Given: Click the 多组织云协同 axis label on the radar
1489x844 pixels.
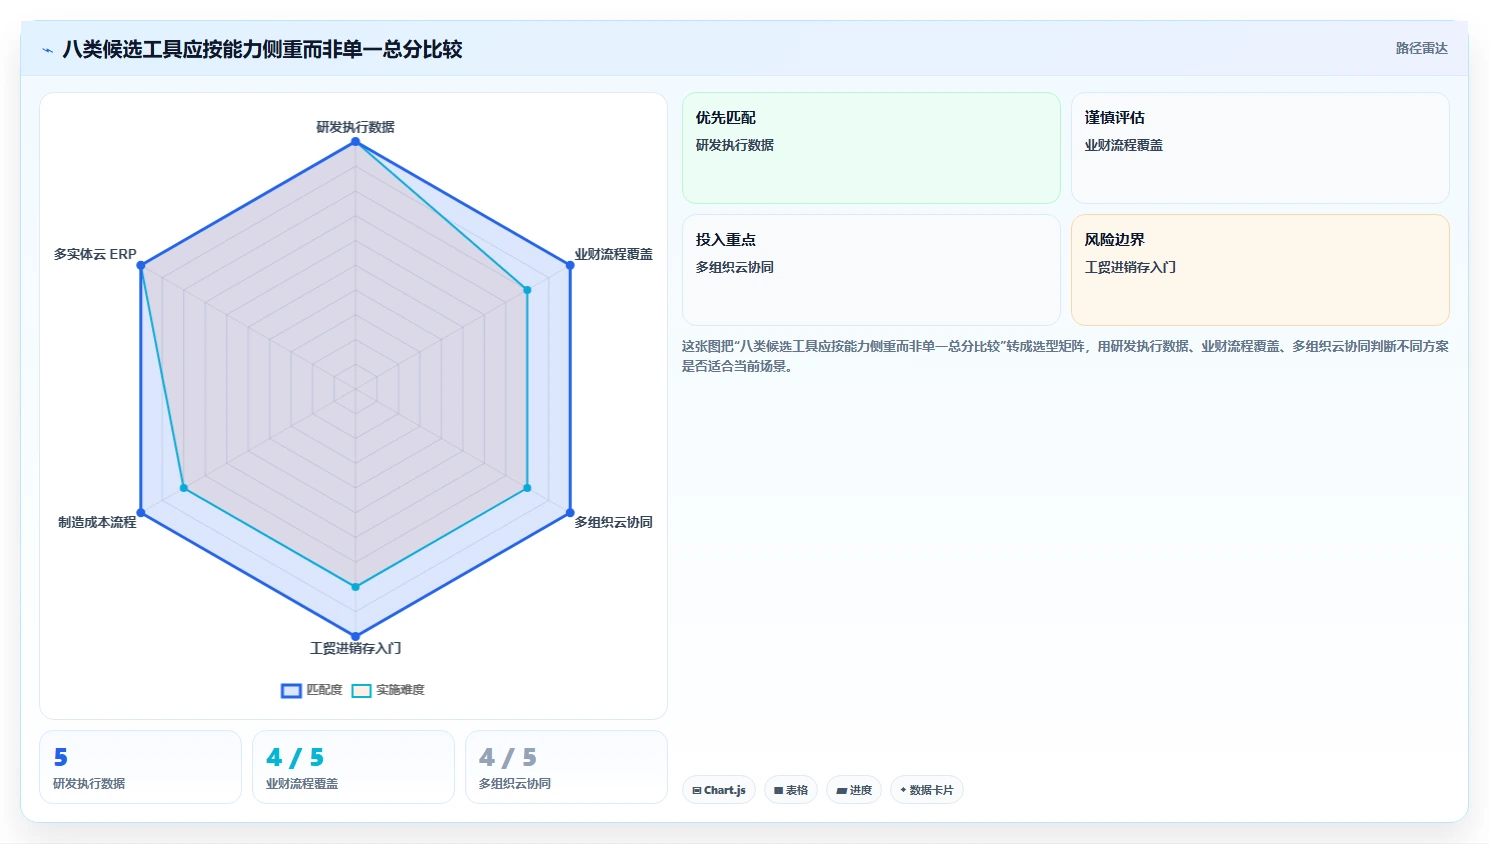Looking at the screenshot, I should coord(613,522).
